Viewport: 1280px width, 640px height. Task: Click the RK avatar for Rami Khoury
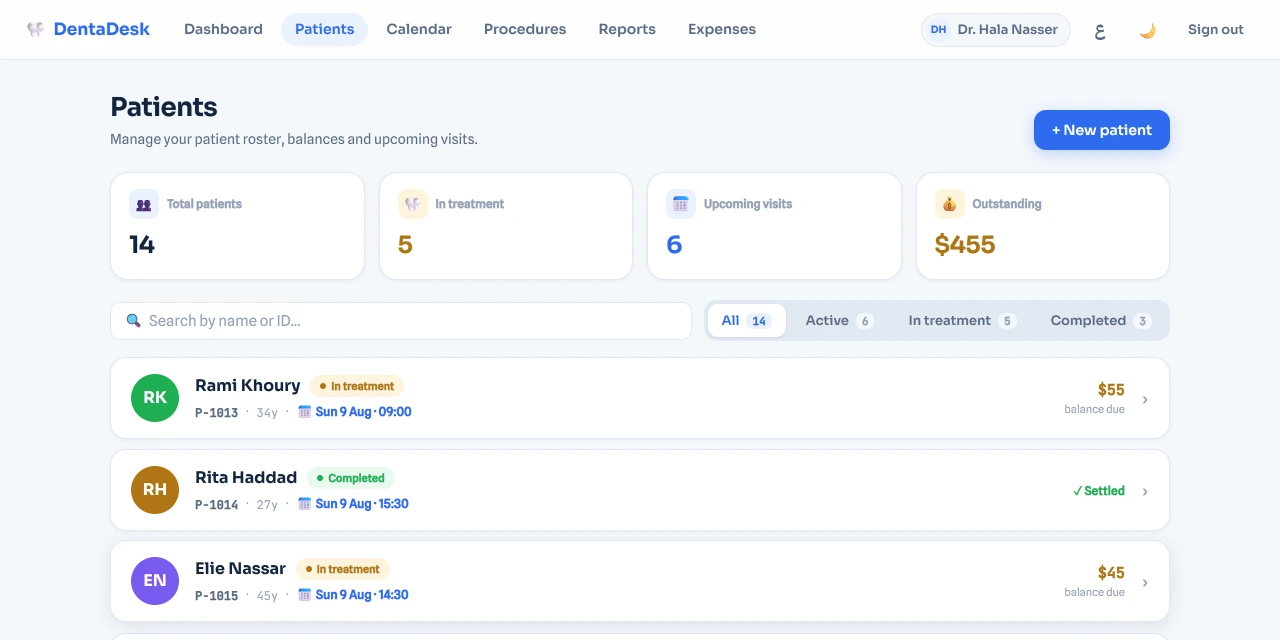[x=155, y=398]
